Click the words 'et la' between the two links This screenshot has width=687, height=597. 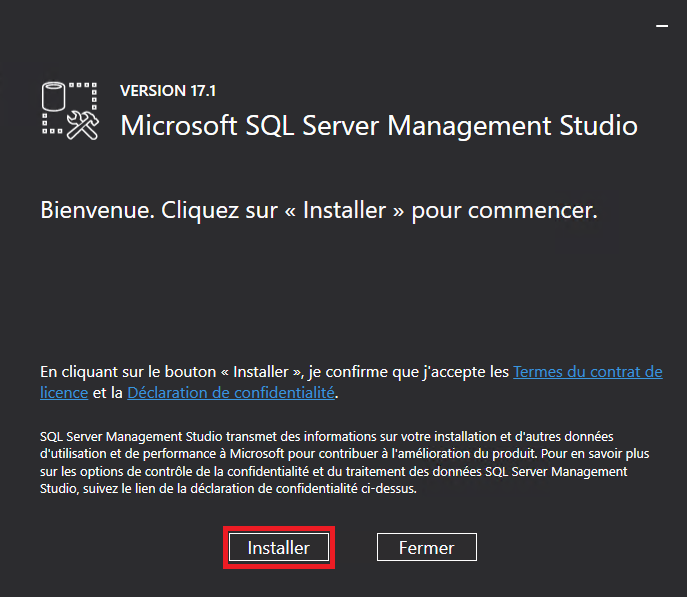[108, 393]
